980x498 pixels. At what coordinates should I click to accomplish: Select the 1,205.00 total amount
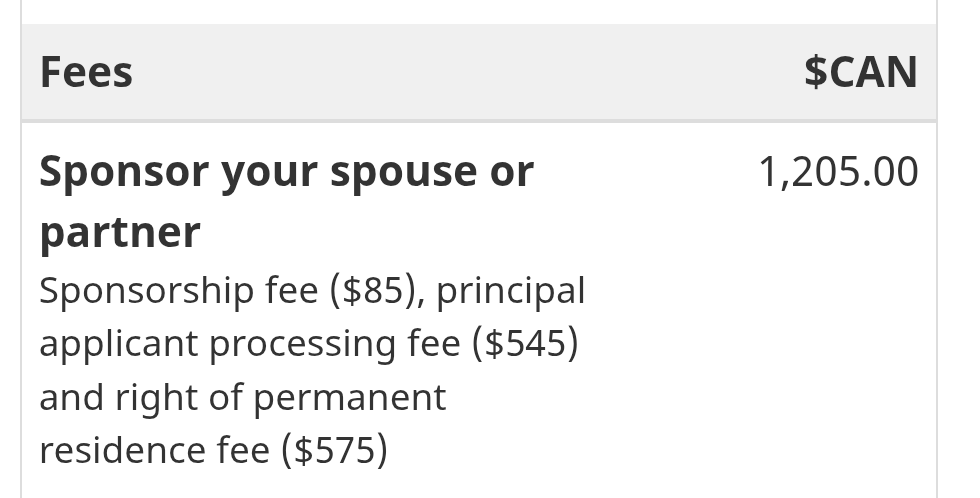point(838,172)
